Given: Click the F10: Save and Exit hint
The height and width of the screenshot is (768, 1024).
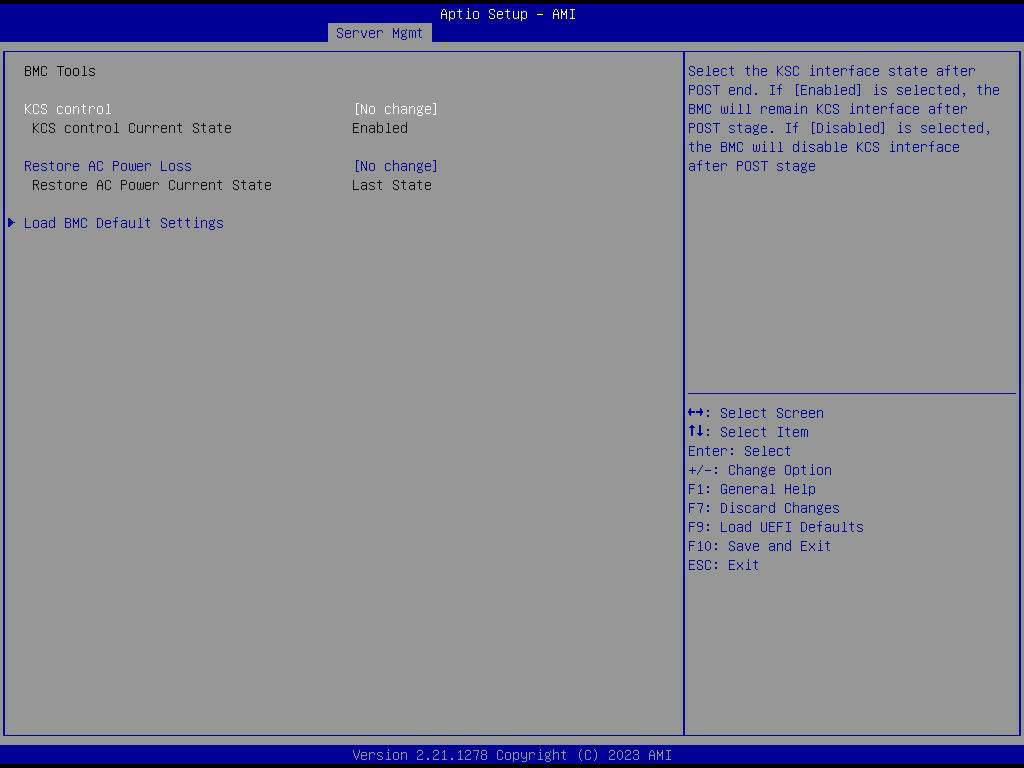Looking at the screenshot, I should point(759,546).
